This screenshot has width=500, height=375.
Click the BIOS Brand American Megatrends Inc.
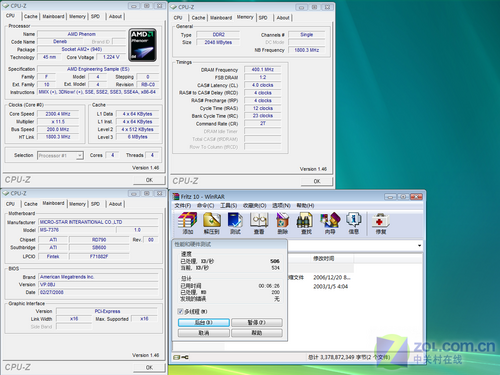[x=98, y=277]
